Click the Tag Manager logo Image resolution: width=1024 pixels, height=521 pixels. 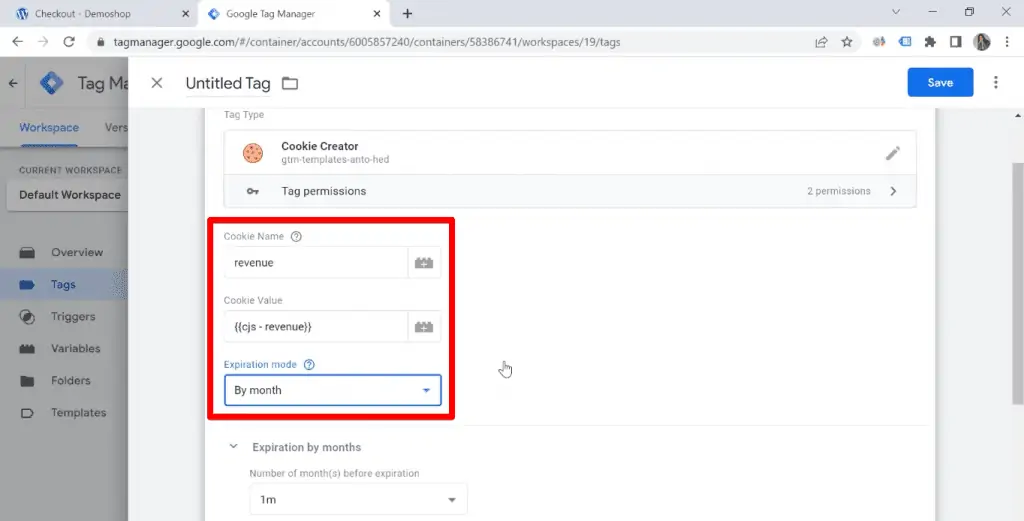(x=52, y=83)
